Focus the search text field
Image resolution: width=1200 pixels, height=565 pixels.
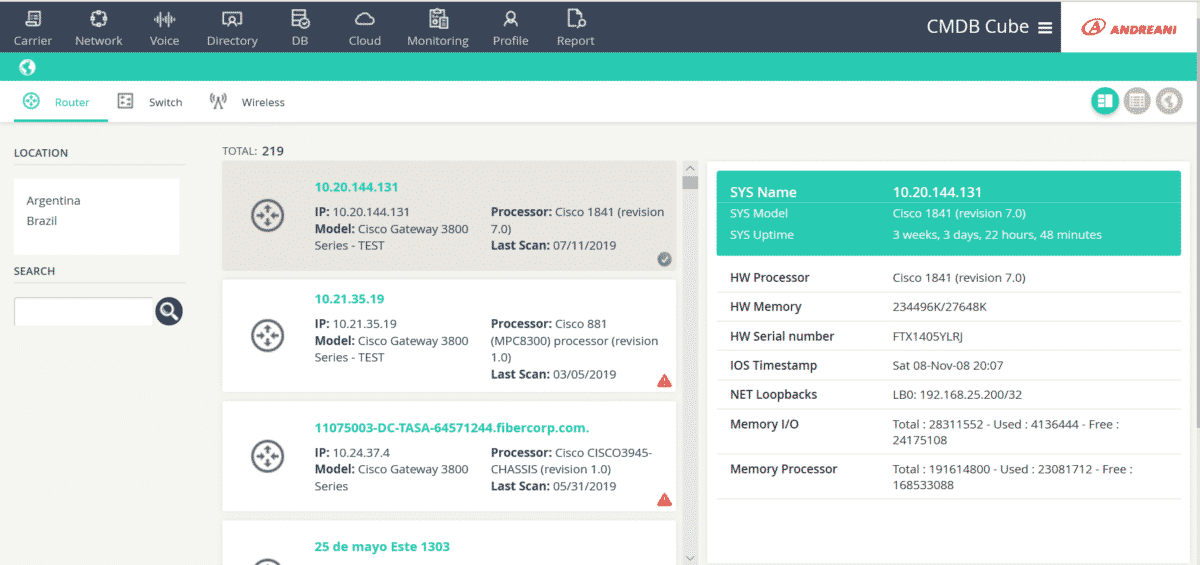84,311
